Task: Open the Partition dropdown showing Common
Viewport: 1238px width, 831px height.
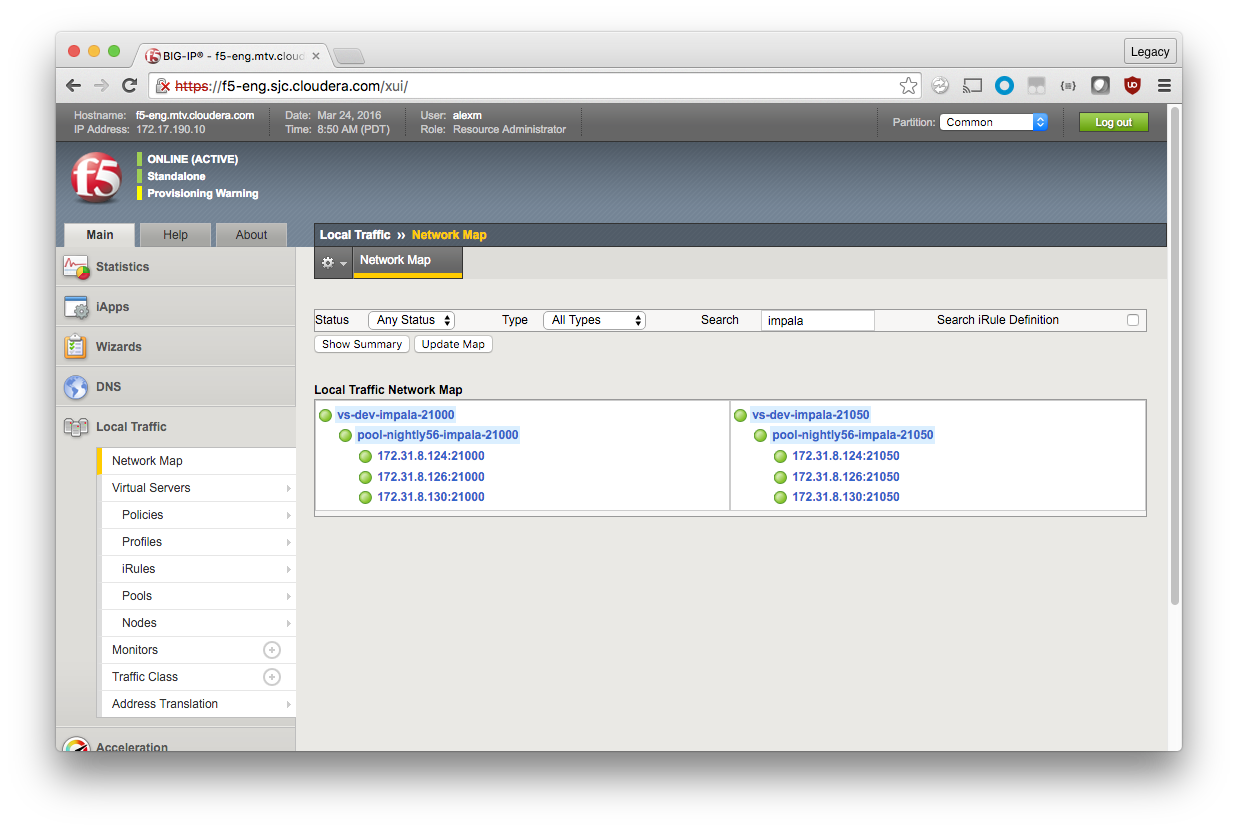Action: [993, 122]
